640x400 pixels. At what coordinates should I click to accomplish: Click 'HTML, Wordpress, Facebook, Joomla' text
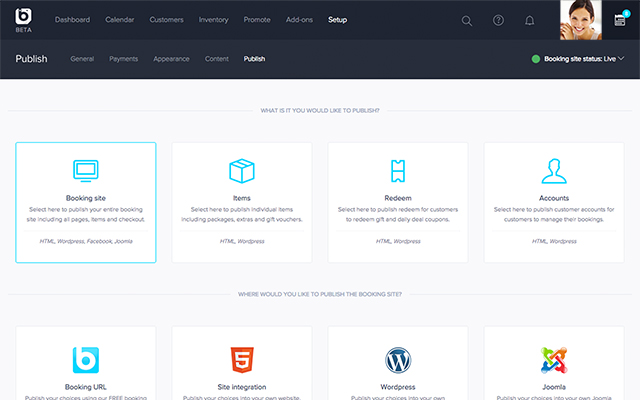(86, 241)
